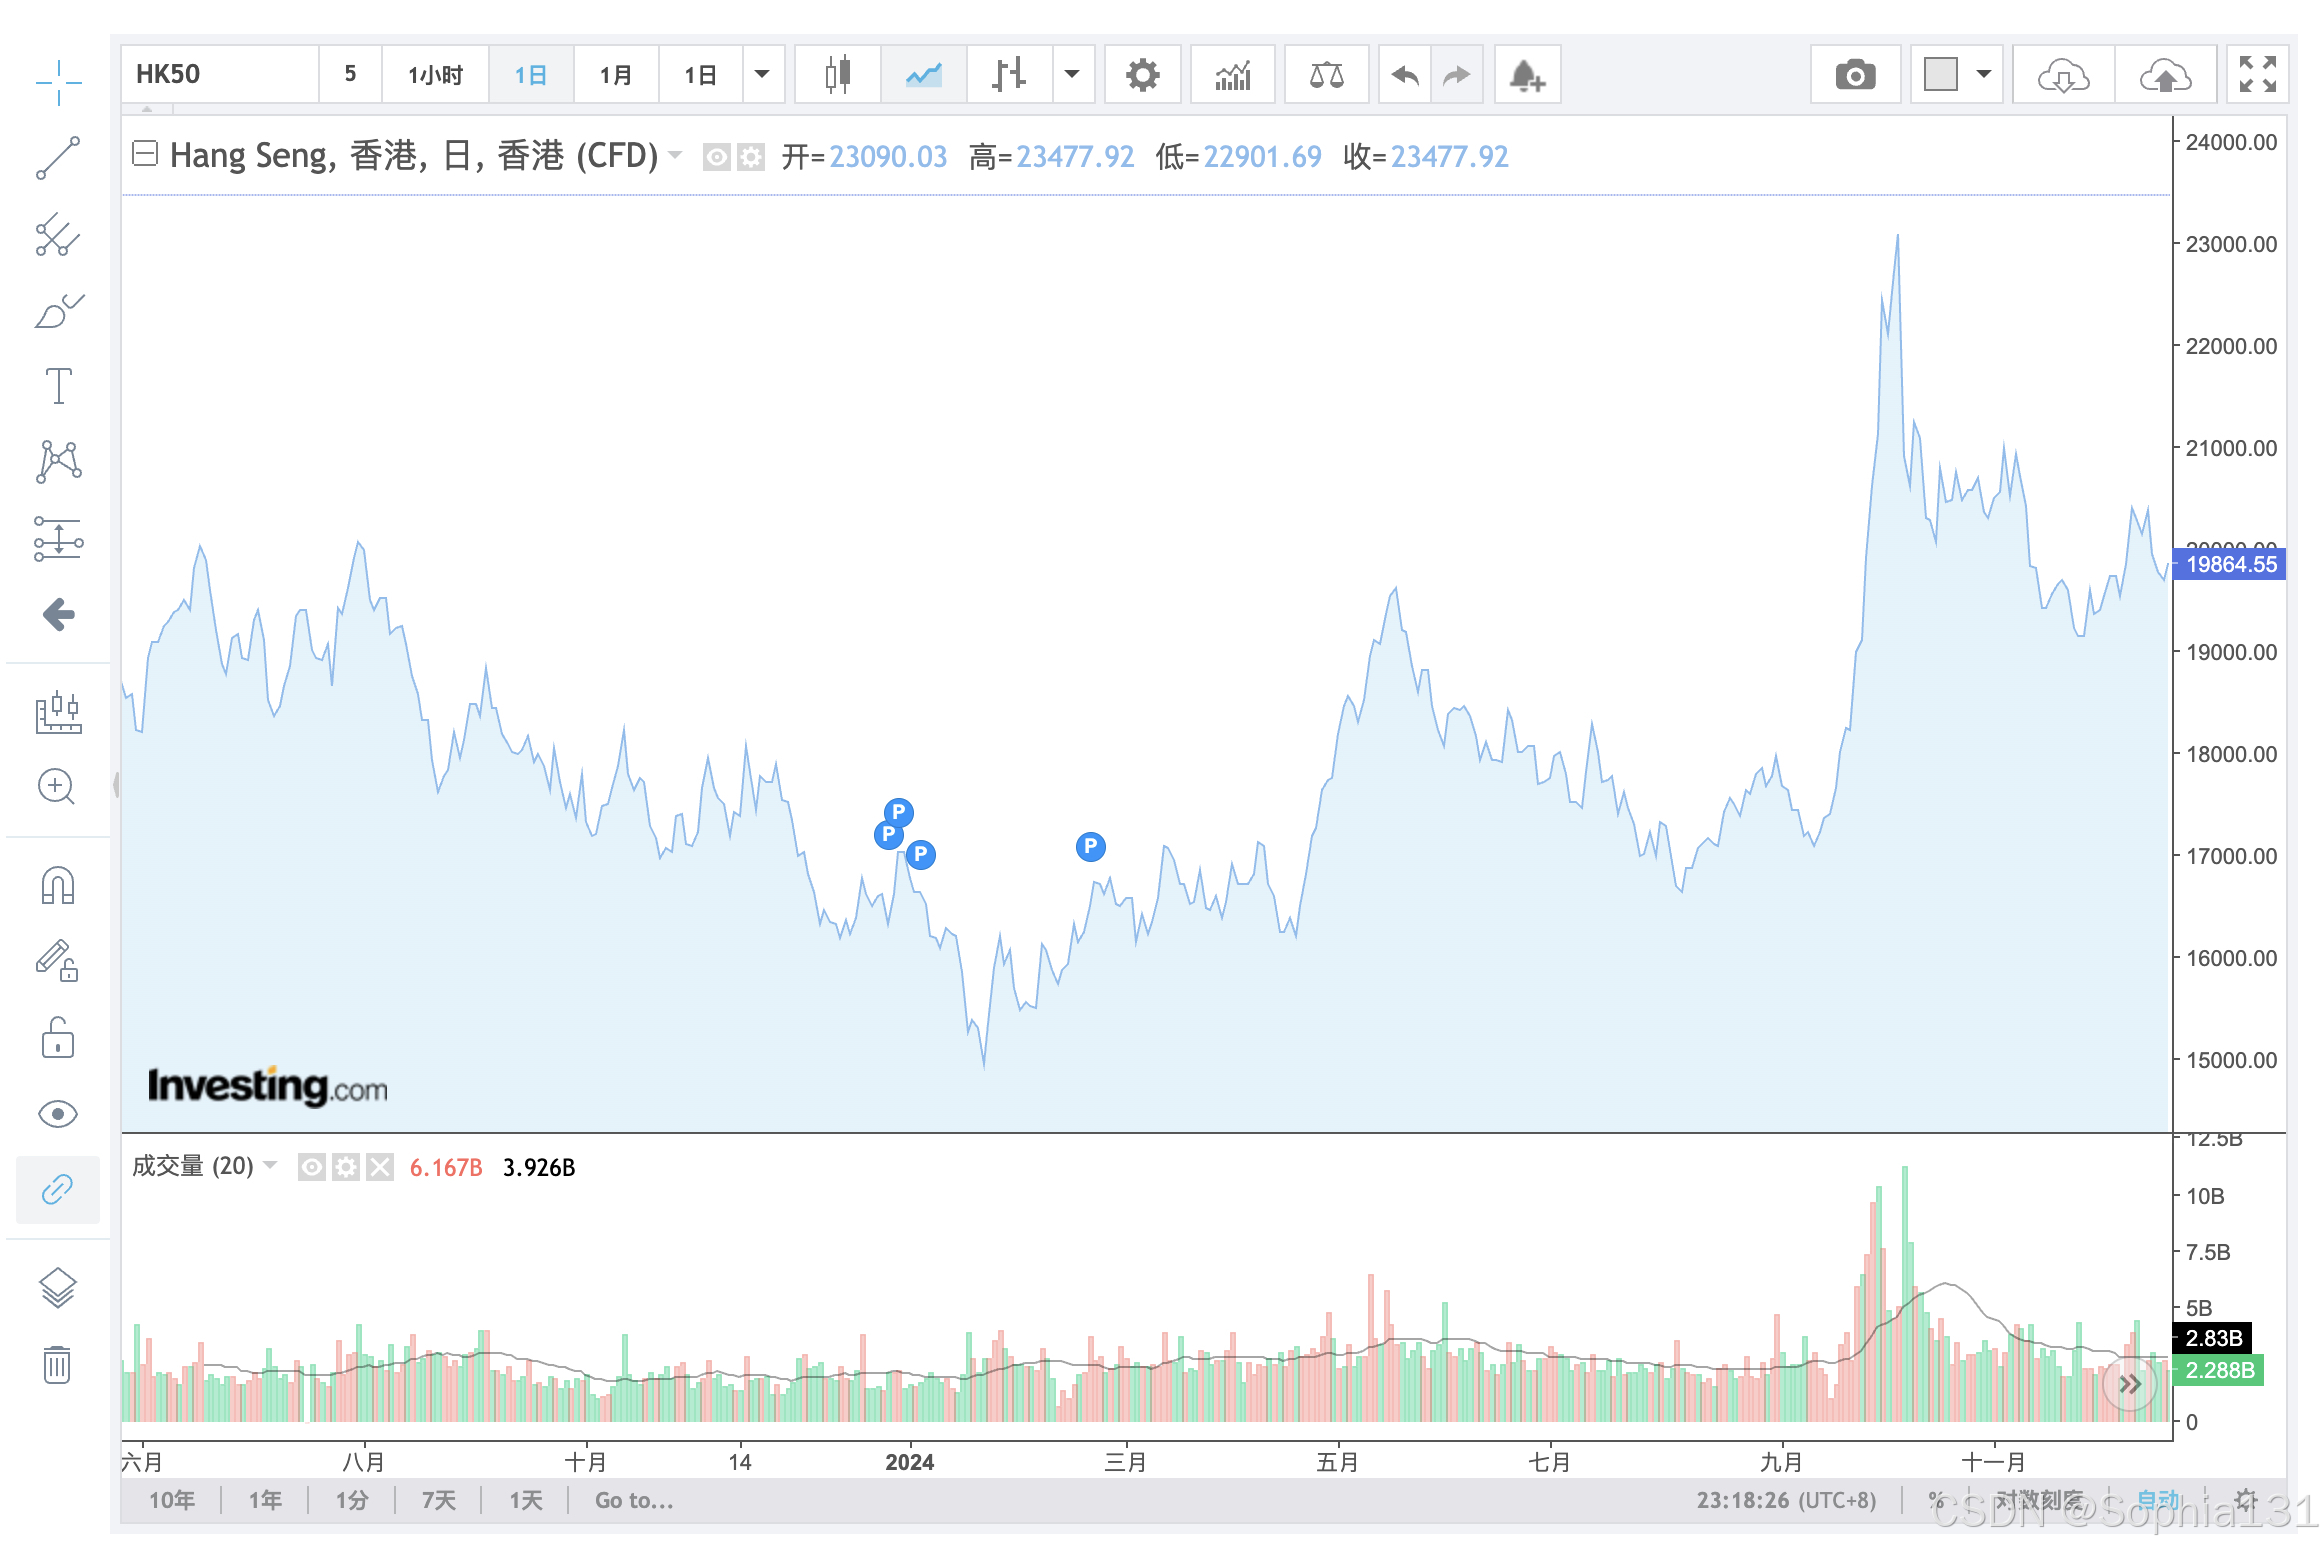
Task: Expand the chart style dropdown arrow
Action: 1072,75
